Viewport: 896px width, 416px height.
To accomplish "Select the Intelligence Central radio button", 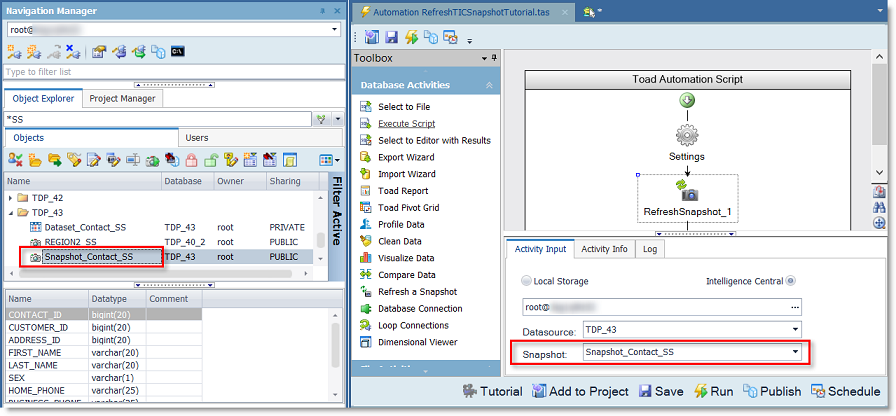I will 791,281.
